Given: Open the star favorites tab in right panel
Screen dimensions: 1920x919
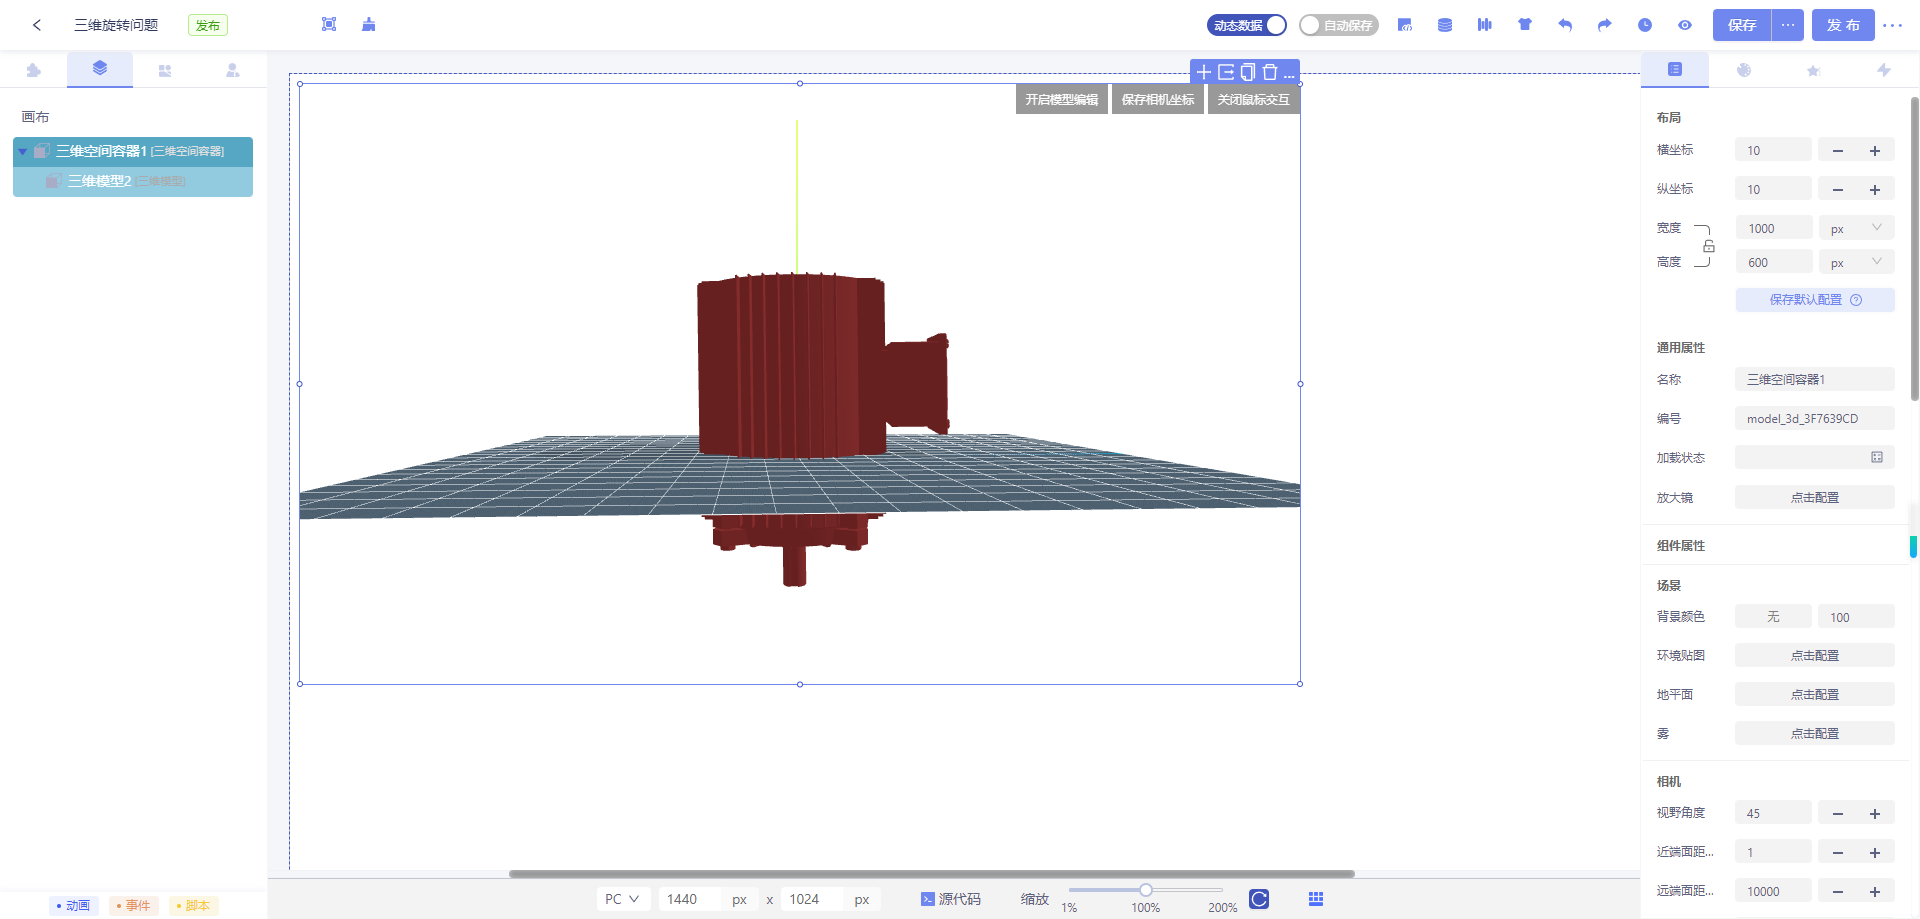Looking at the screenshot, I should pyautogui.click(x=1813, y=70).
